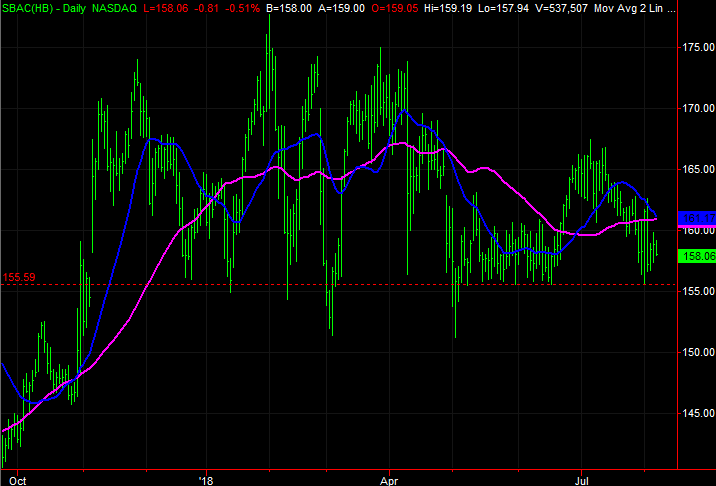
Task: Click the NASDAQ exchange label
Action: click(114, 8)
